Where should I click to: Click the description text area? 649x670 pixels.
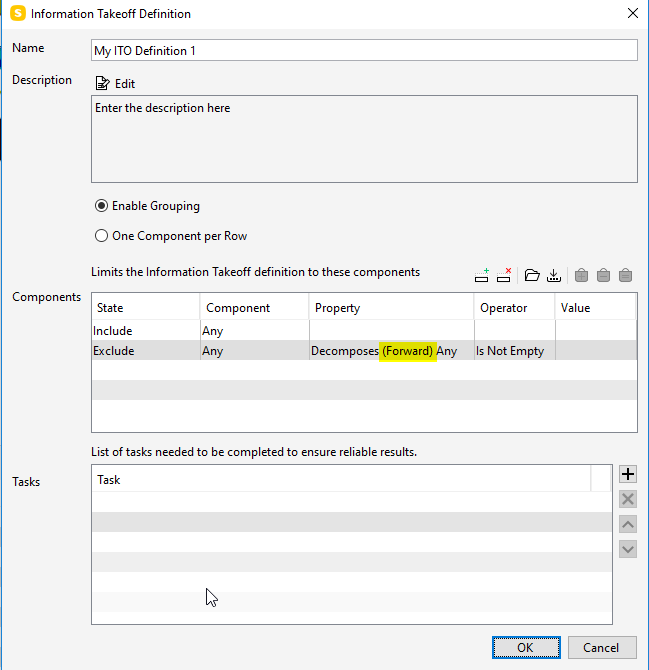[x=364, y=139]
